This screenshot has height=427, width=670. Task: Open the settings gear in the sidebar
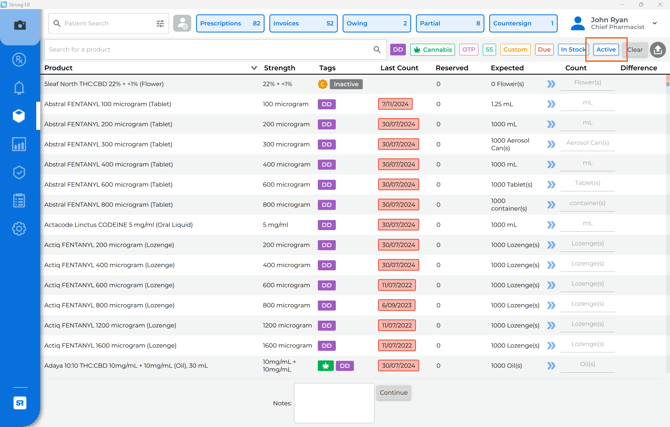tap(19, 229)
